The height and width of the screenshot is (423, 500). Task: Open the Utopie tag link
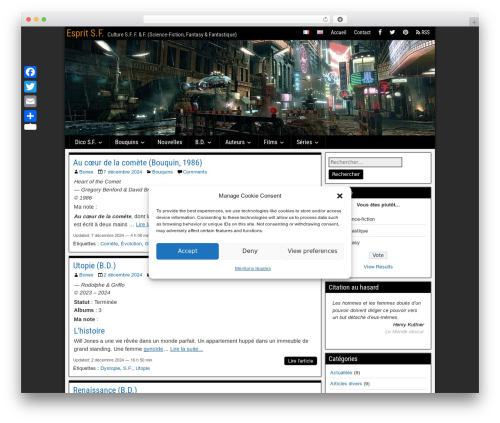pos(143,368)
